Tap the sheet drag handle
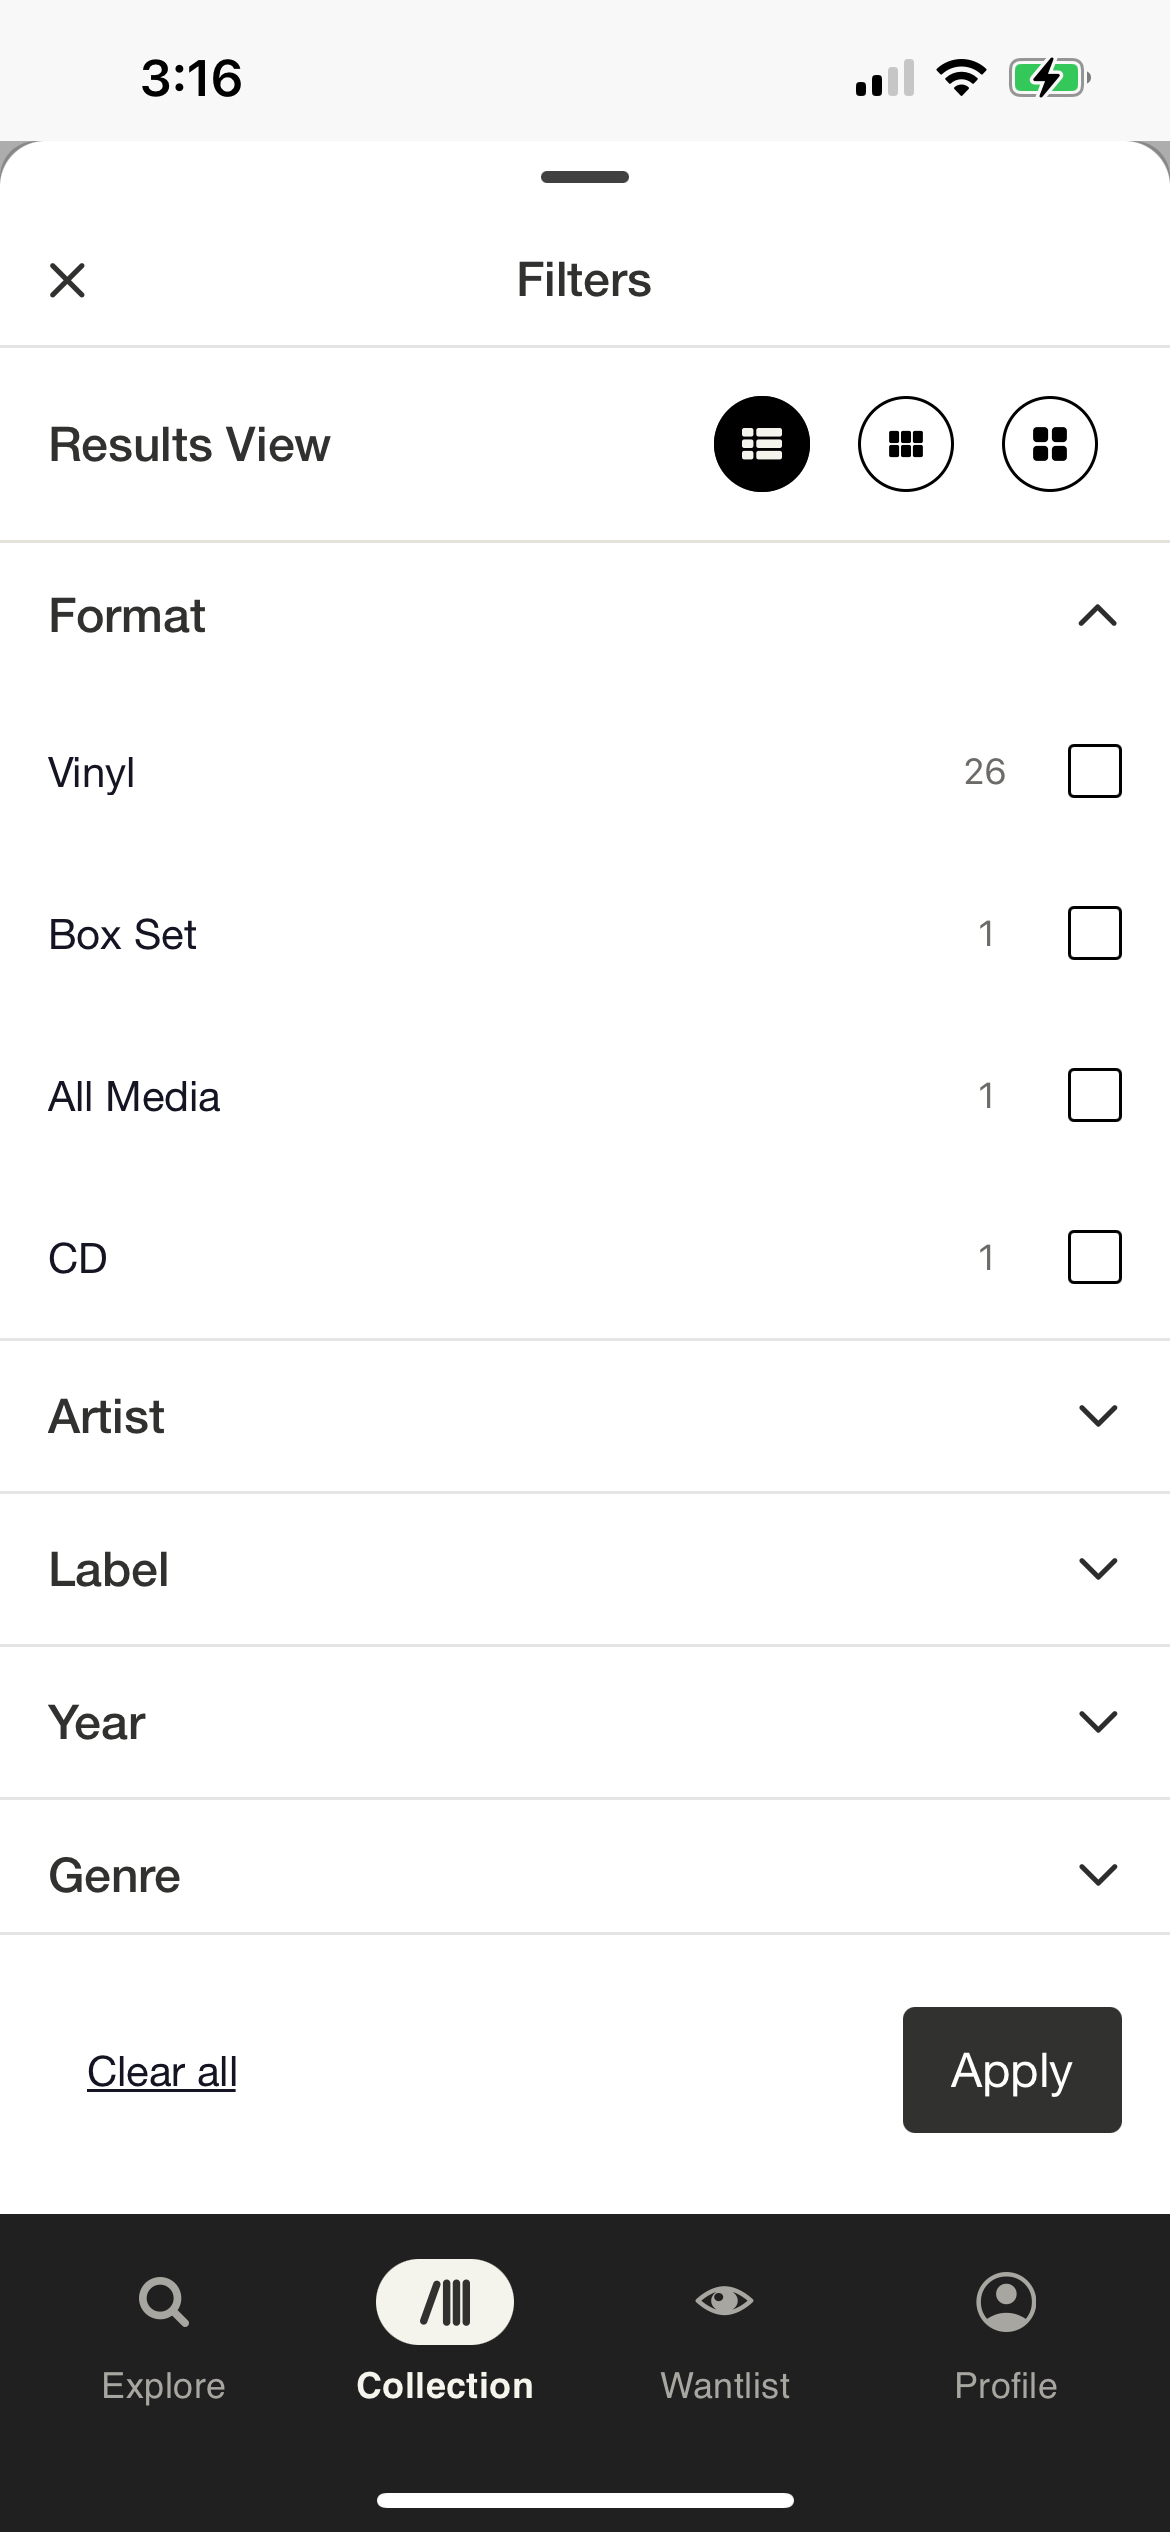The height and width of the screenshot is (2532, 1170). [585, 177]
